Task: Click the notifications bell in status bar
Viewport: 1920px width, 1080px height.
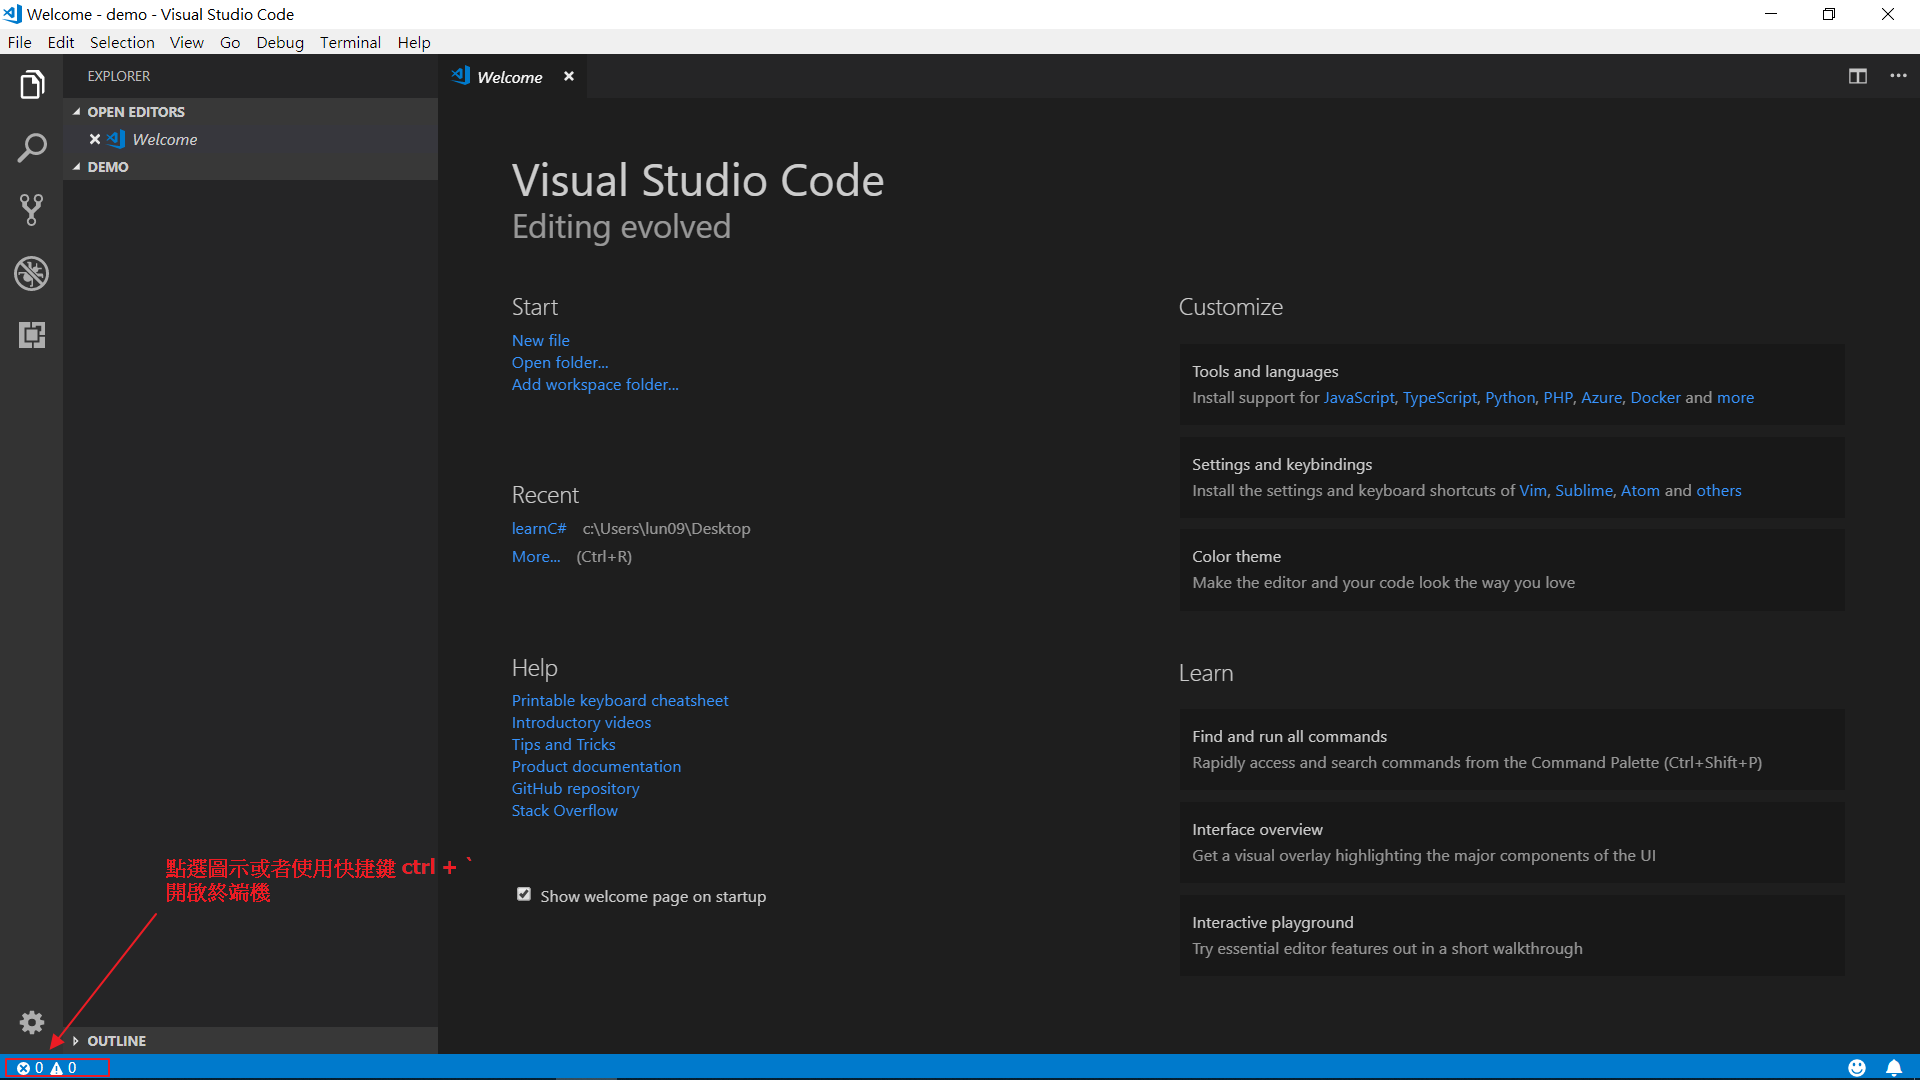Action: point(1894,1067)
